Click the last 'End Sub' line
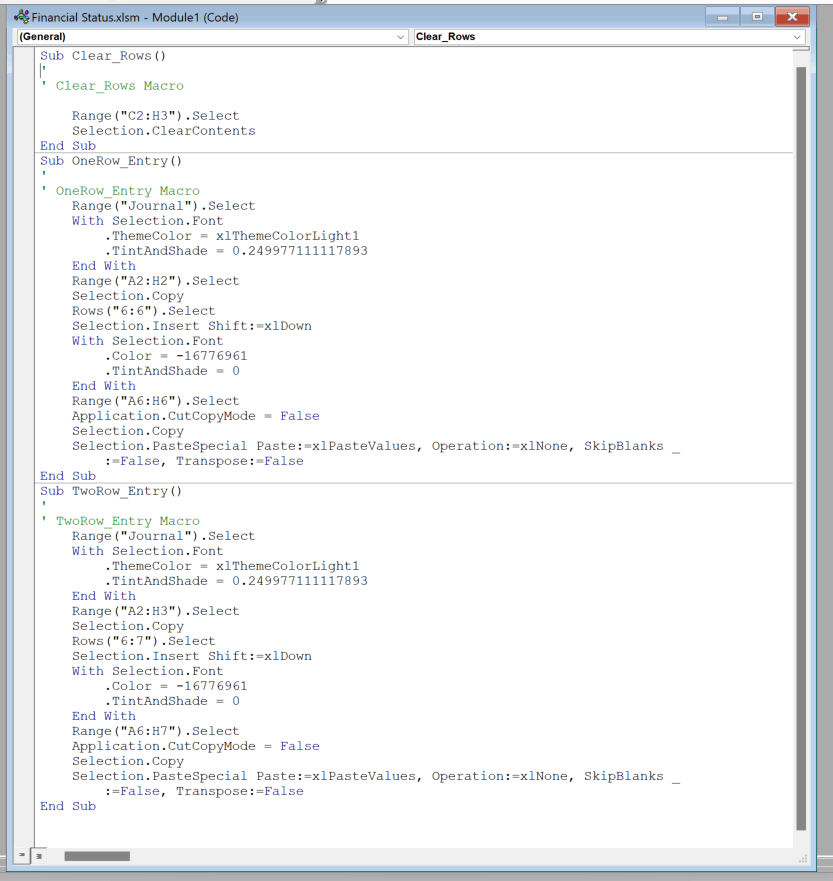This screenshot has width=833, height=881. [x=68, y=806]
